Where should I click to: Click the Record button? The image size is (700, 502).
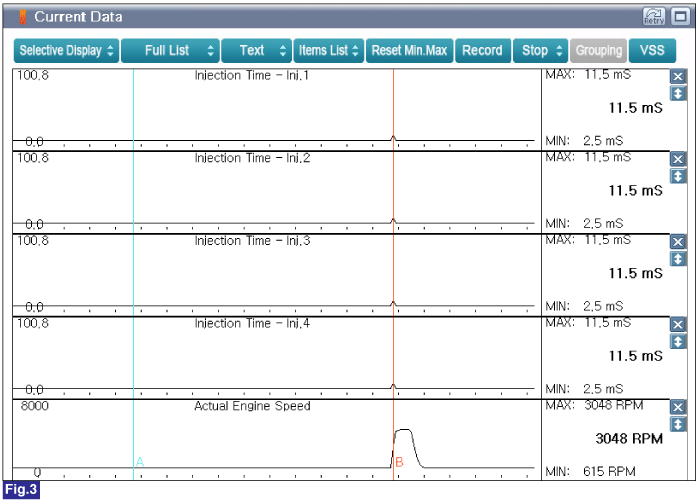click(483, 50)
